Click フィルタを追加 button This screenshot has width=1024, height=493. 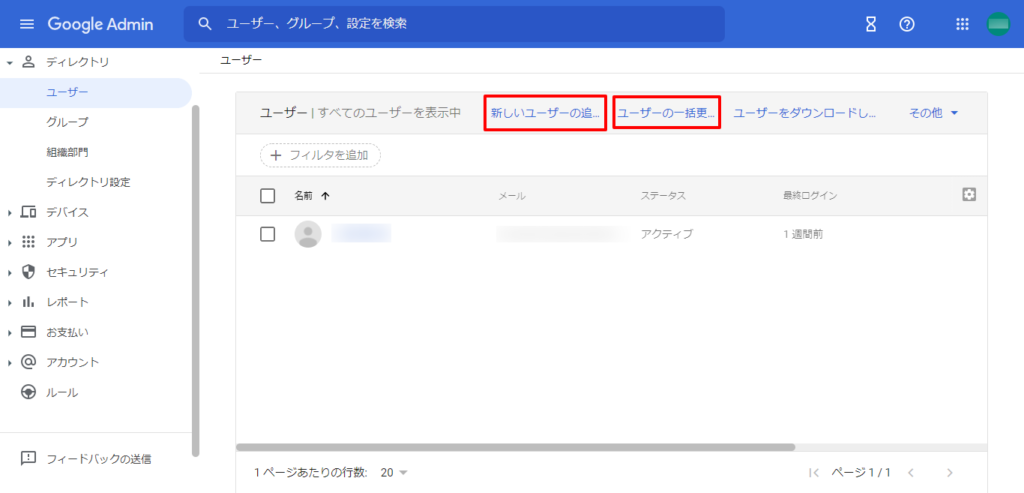click(321, 155)
